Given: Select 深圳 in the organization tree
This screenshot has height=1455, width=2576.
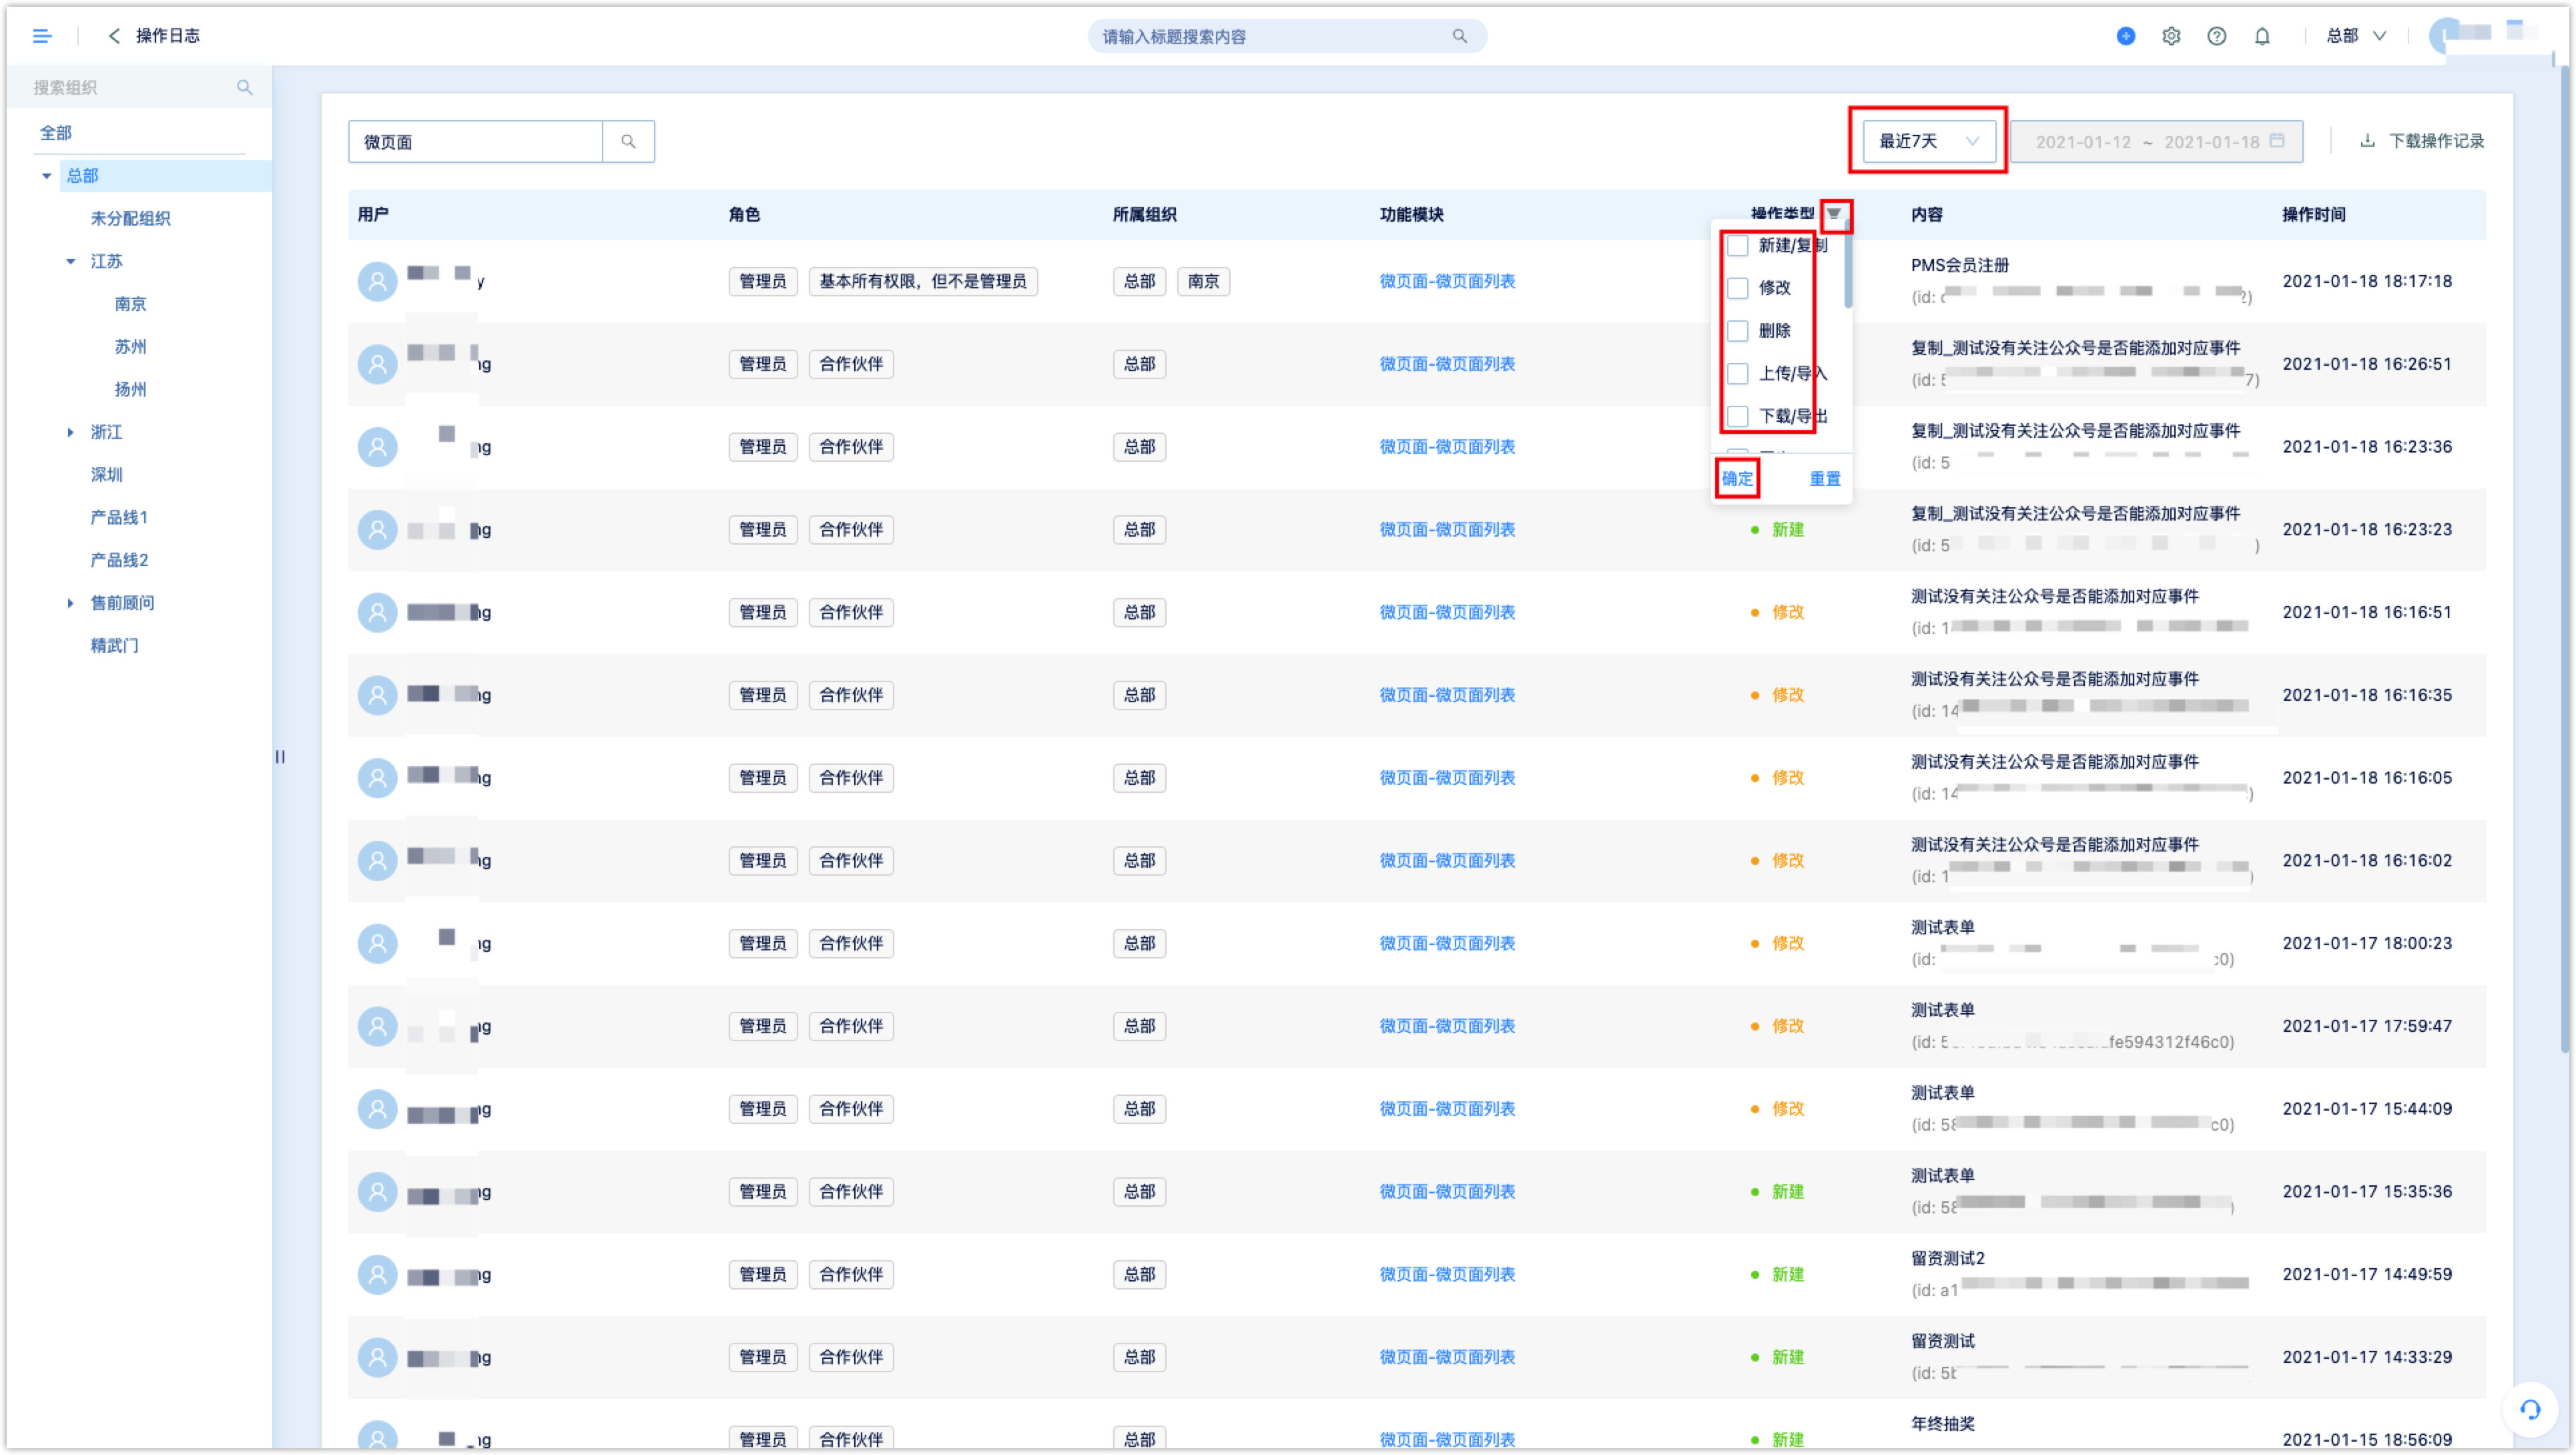Looking at the screenshot, I should 106,474.
